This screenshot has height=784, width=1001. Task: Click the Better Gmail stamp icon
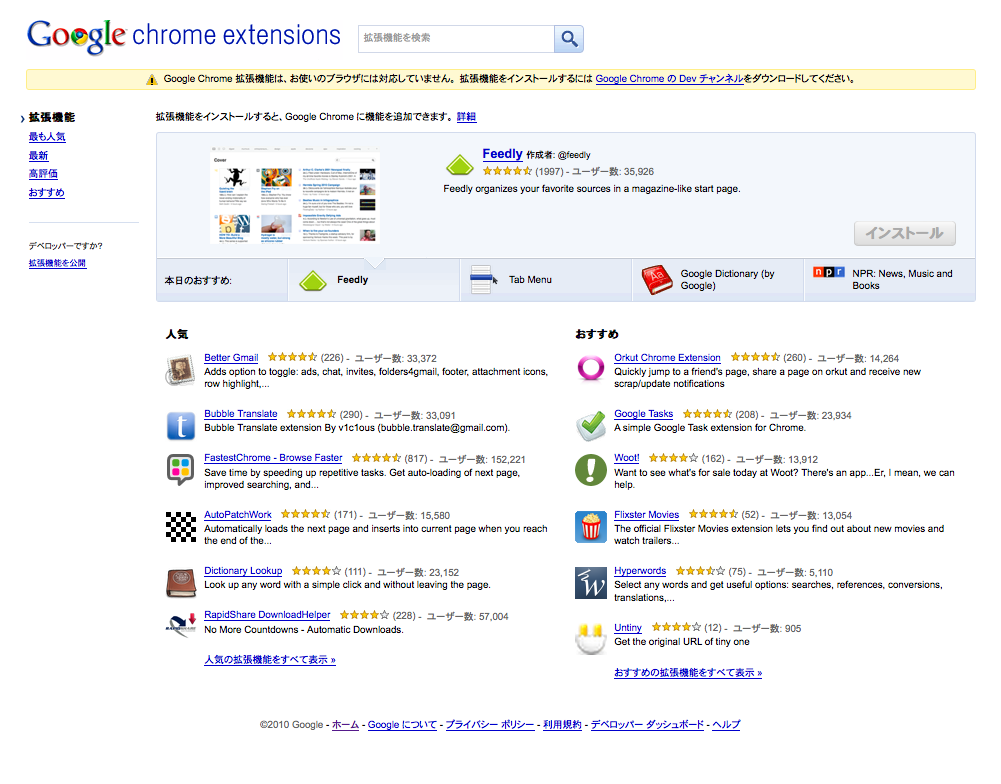click(181, 370)
